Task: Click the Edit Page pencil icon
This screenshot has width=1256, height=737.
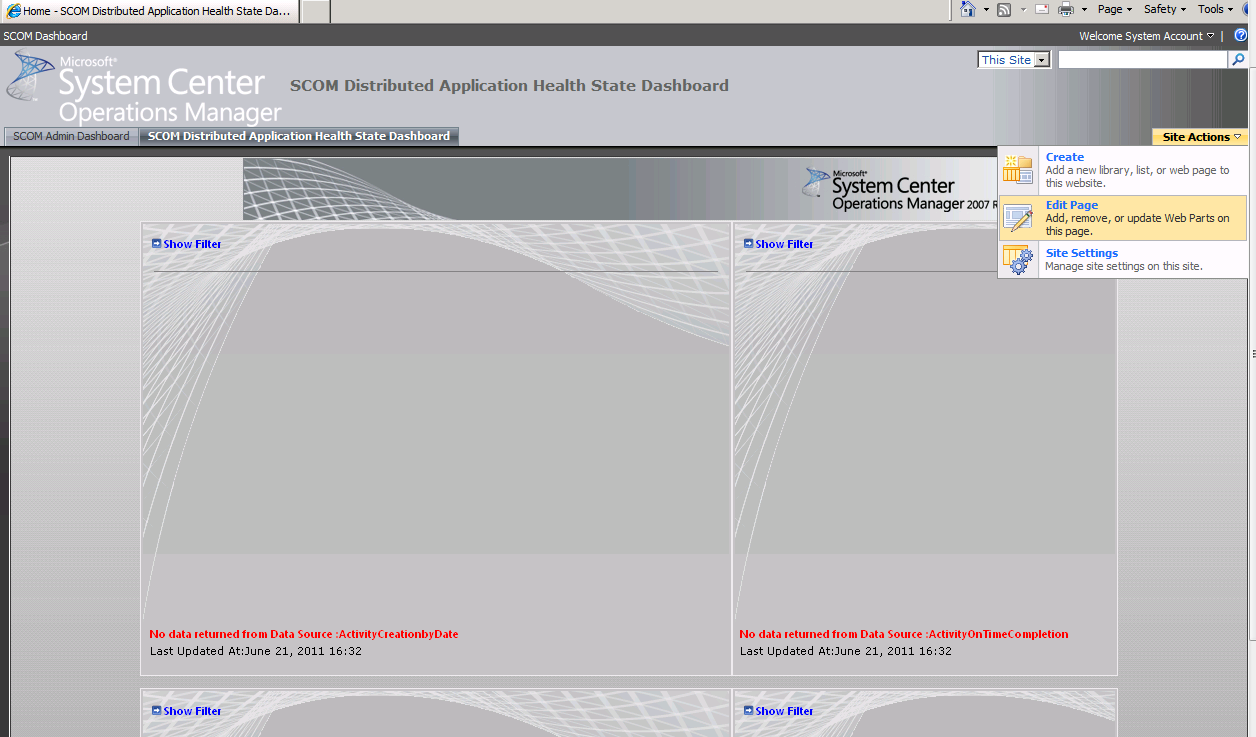Action: click(x=1018, y=217)
